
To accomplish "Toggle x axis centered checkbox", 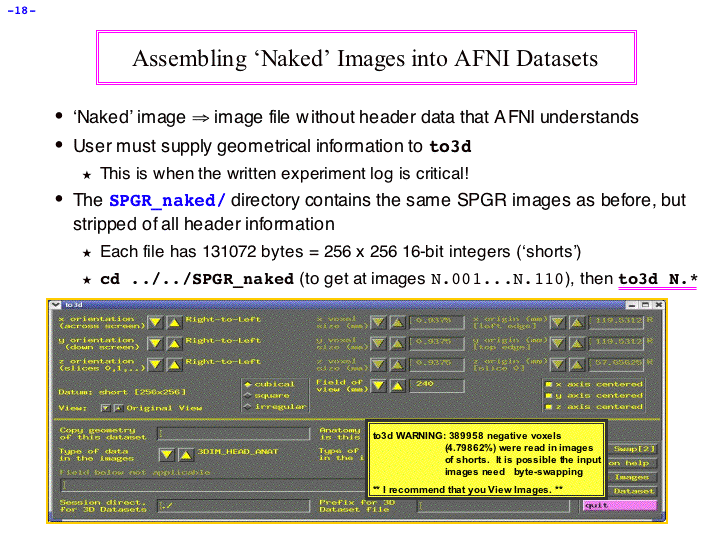I will click(547, 384).
